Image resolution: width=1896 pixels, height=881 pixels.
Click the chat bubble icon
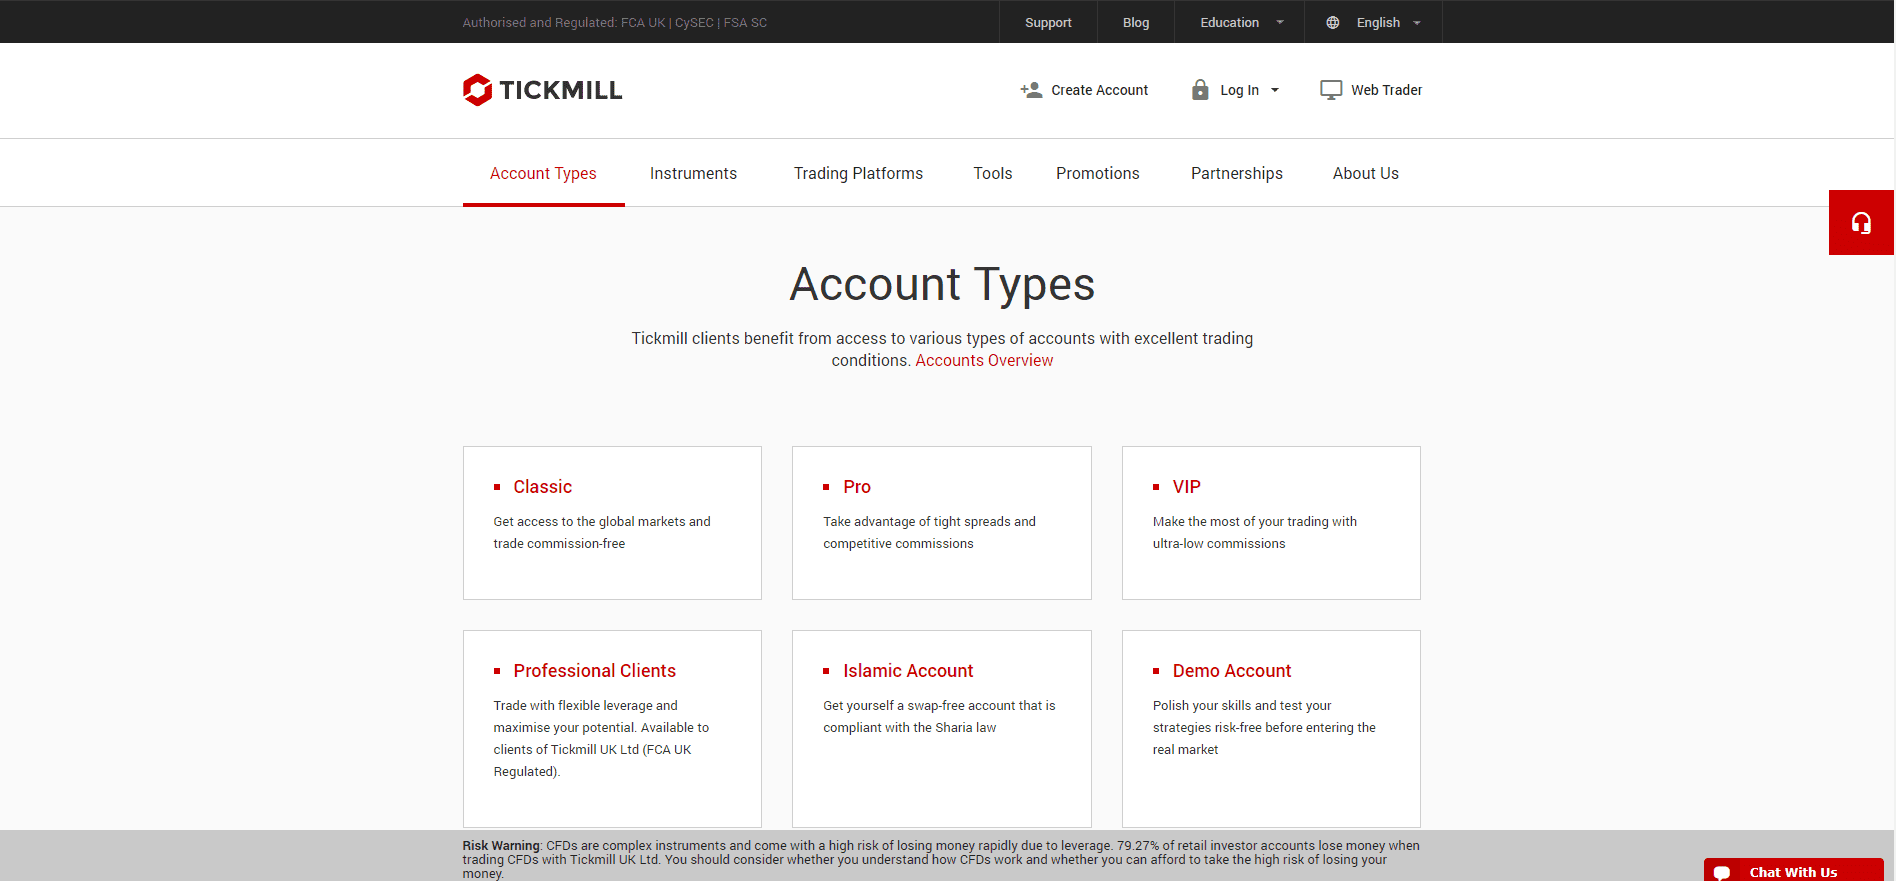point(1722,872)
